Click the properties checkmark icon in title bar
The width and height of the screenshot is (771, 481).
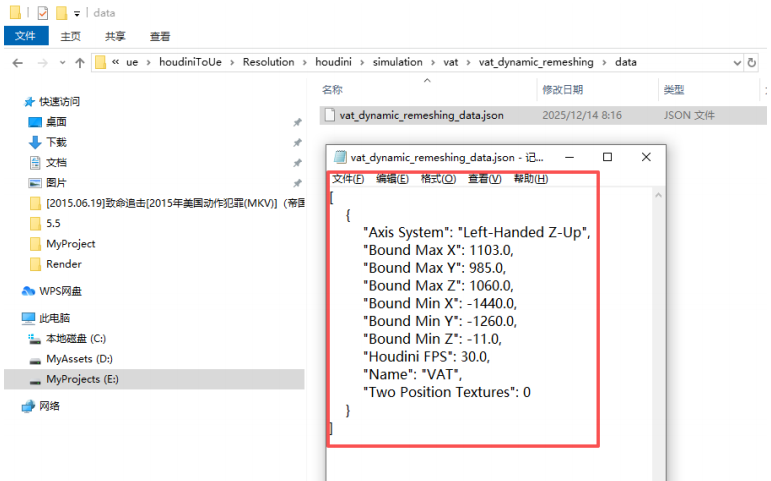[42, 13]
